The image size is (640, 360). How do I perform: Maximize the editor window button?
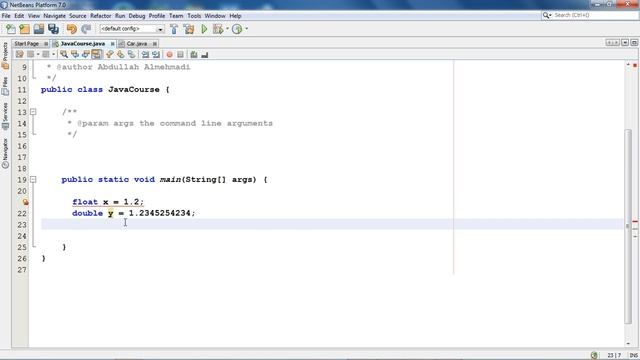[x=634, y=42]
